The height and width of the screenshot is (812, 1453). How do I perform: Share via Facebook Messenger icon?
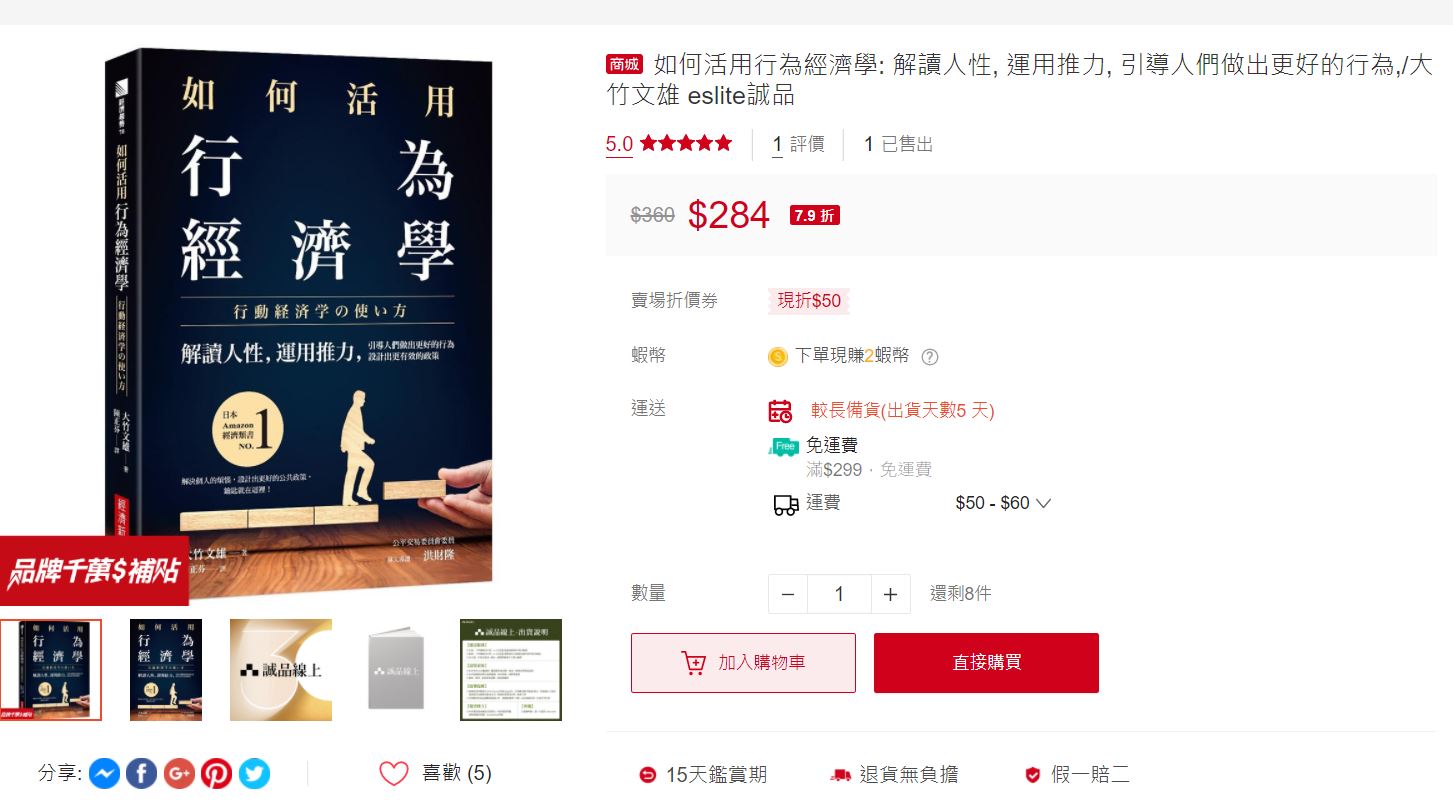pyautogui.click(x=105, y=773)
